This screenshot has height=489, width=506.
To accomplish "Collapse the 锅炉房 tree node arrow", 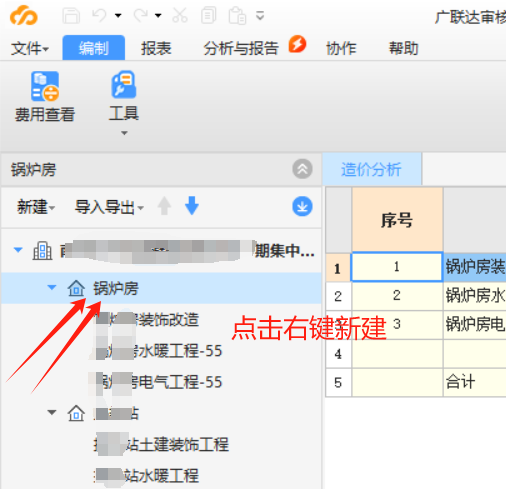I will (x=52, y=287).
